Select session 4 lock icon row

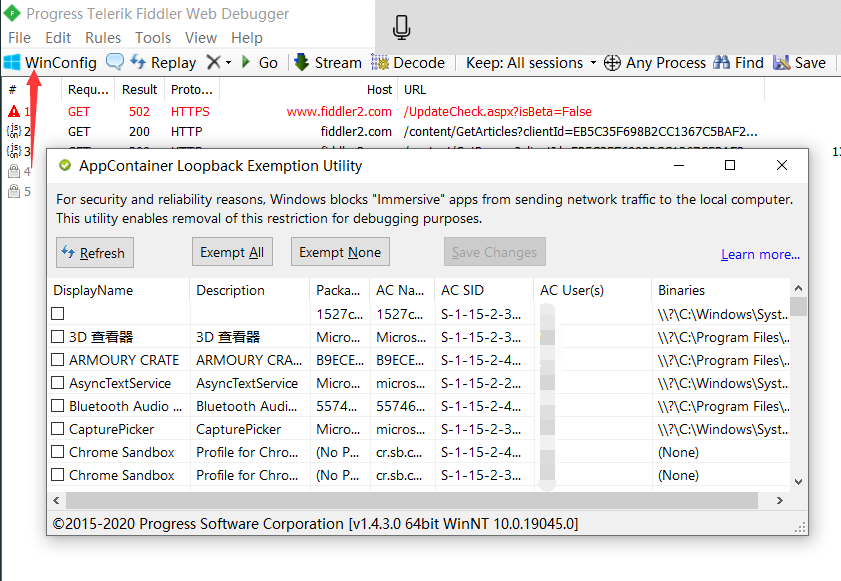pos(14,171)
